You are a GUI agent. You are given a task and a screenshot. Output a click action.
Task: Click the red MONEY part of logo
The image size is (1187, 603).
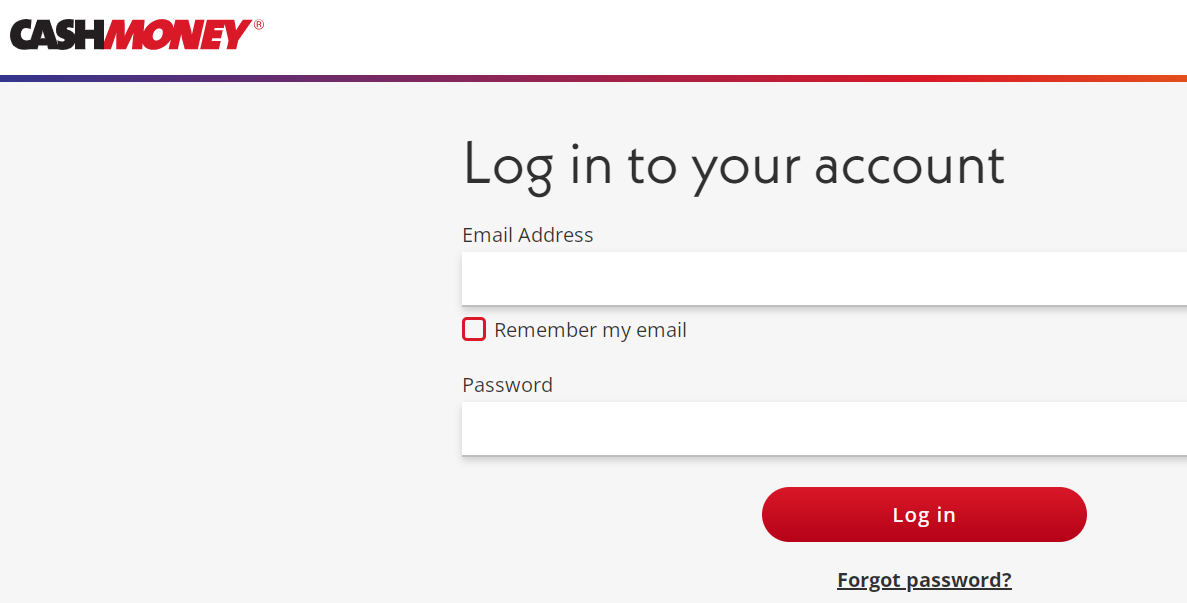click(177, 35)
